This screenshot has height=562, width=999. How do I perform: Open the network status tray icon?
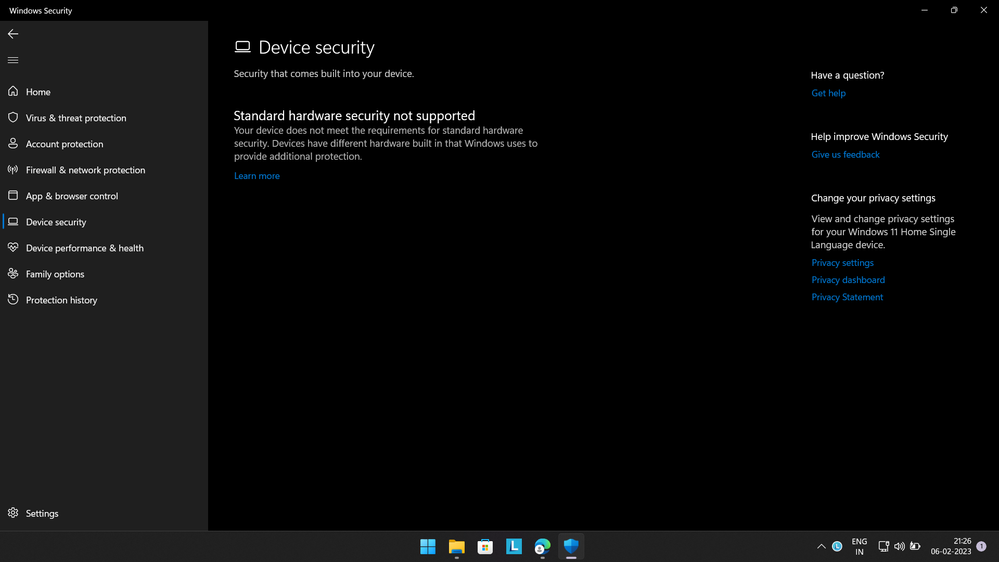point(884,547)
